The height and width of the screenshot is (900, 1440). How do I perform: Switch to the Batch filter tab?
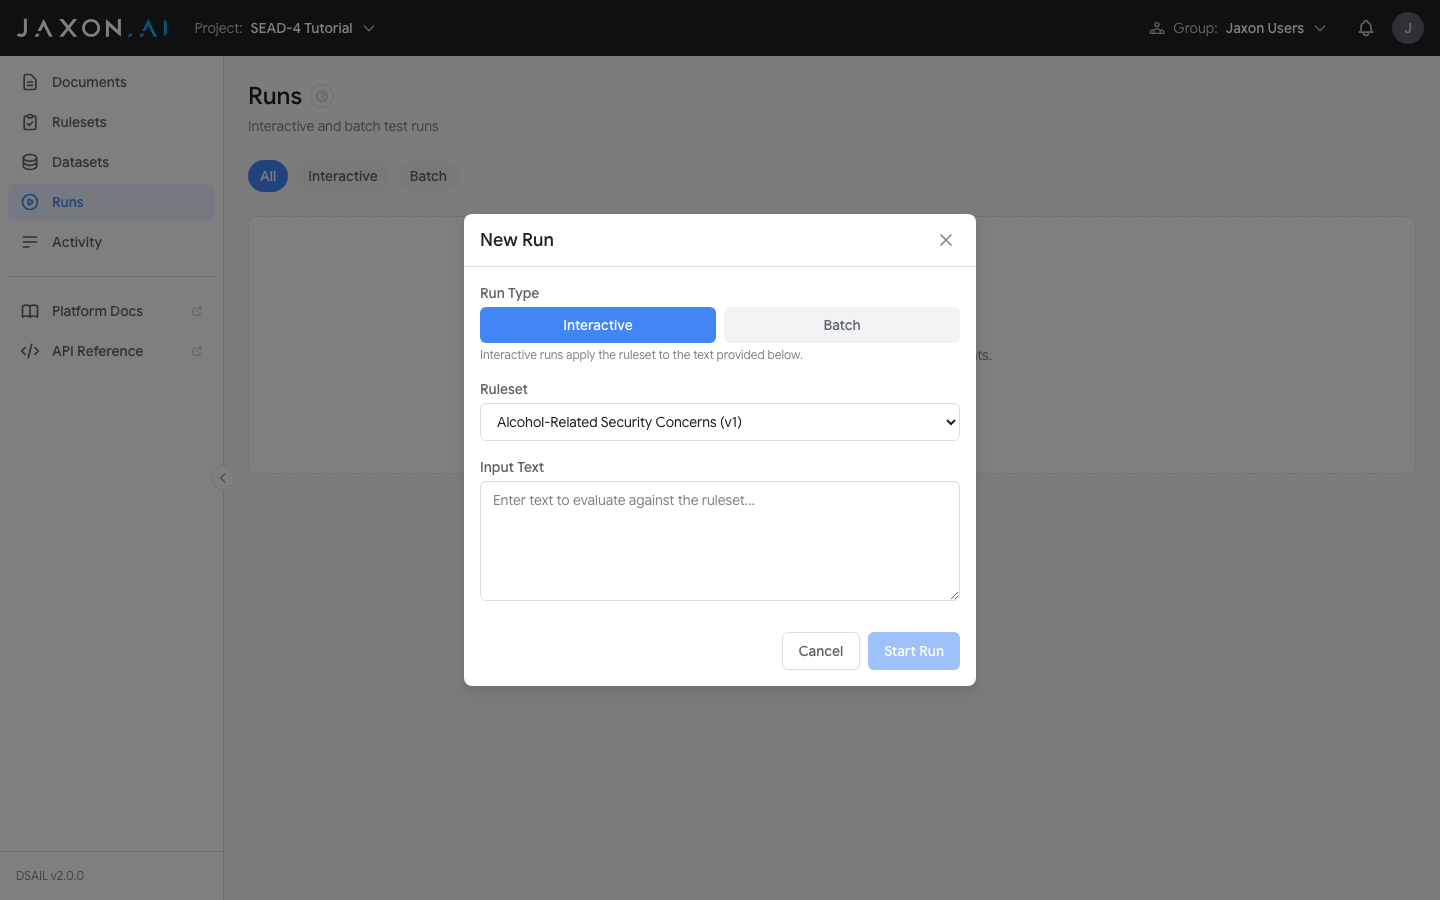[x=427, y=175]
